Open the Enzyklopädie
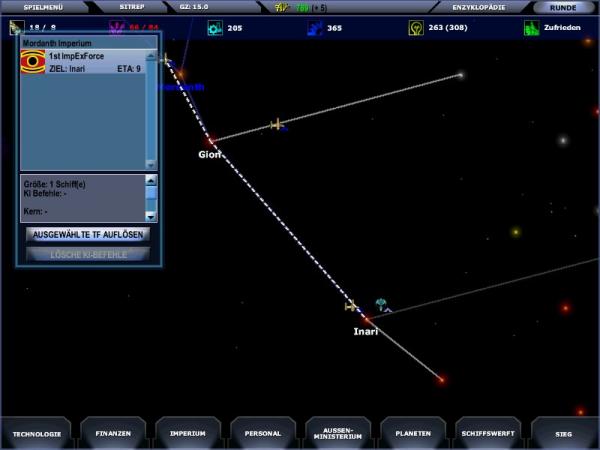Image resolution: width=600 pixels, height=450 pixels. [x=478, y=7]
